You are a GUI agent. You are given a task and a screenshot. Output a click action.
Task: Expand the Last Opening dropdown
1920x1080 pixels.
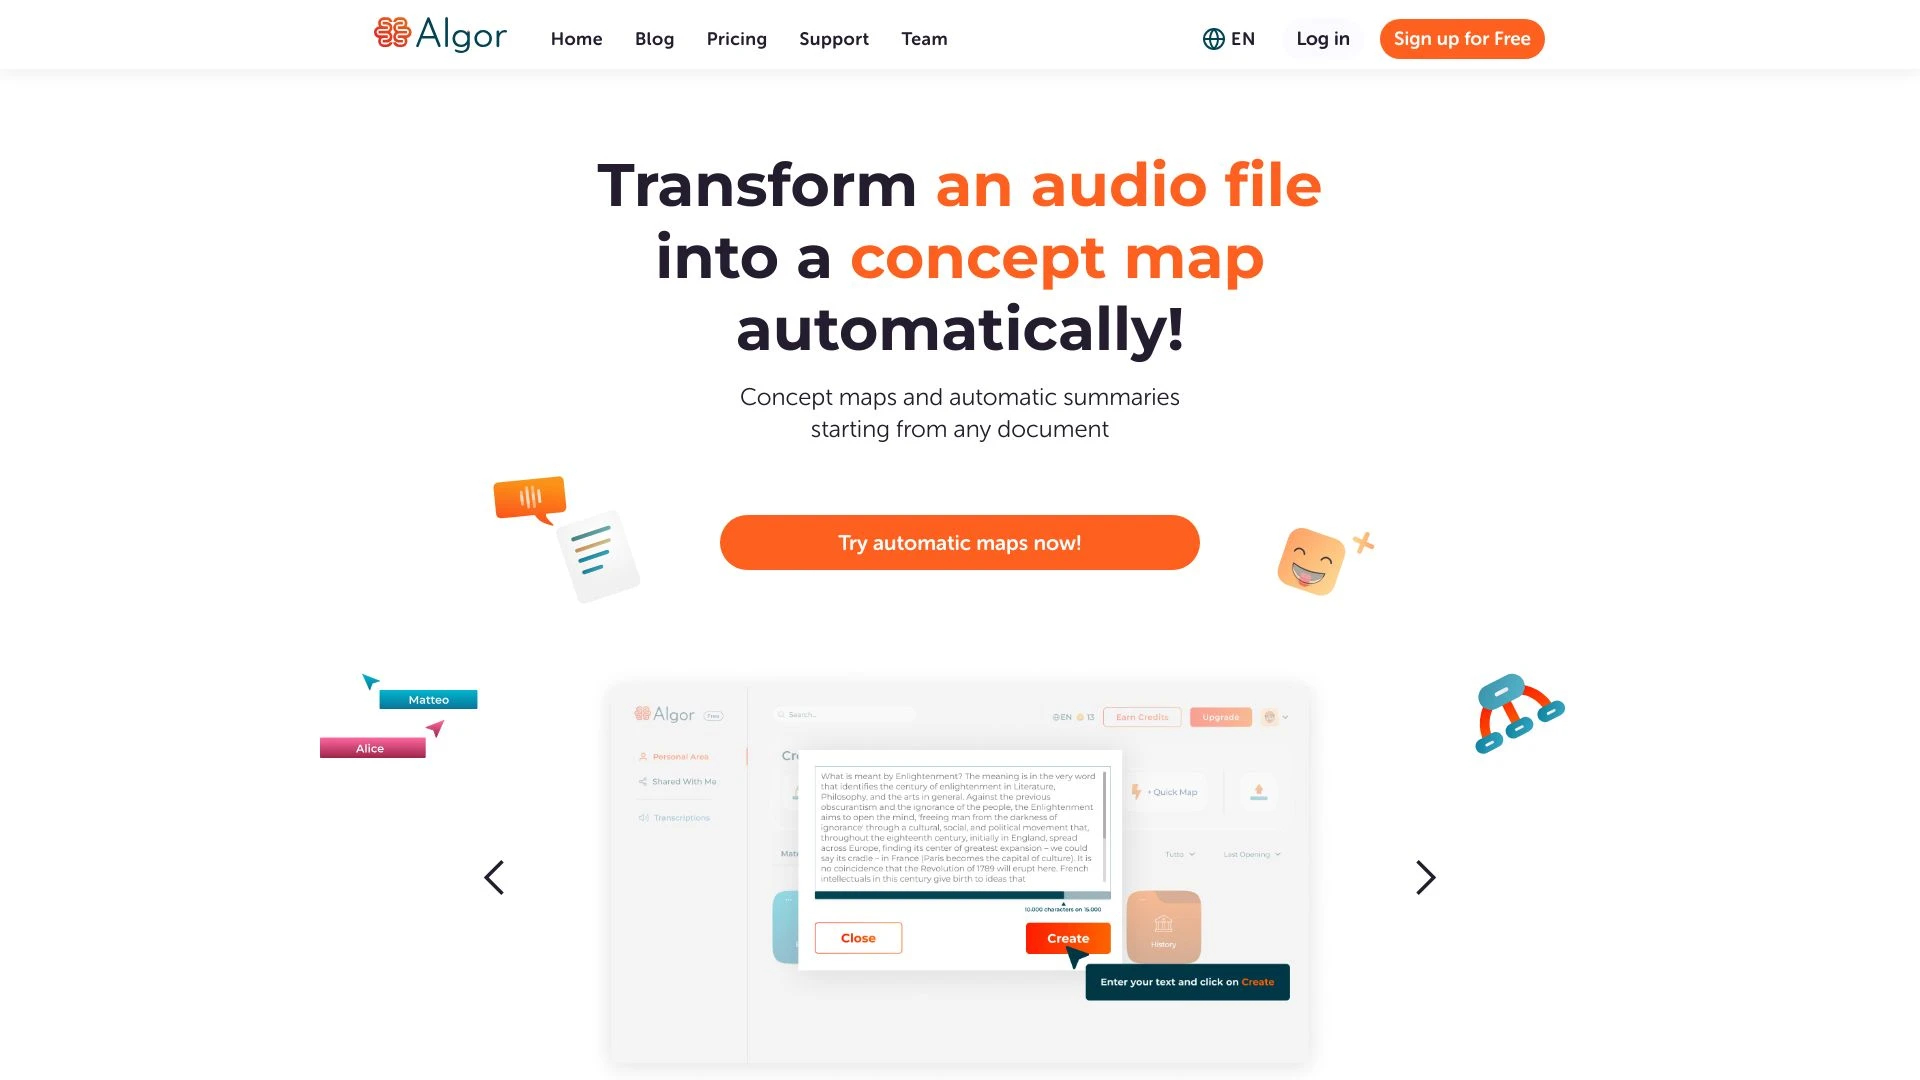point(1250,855)
